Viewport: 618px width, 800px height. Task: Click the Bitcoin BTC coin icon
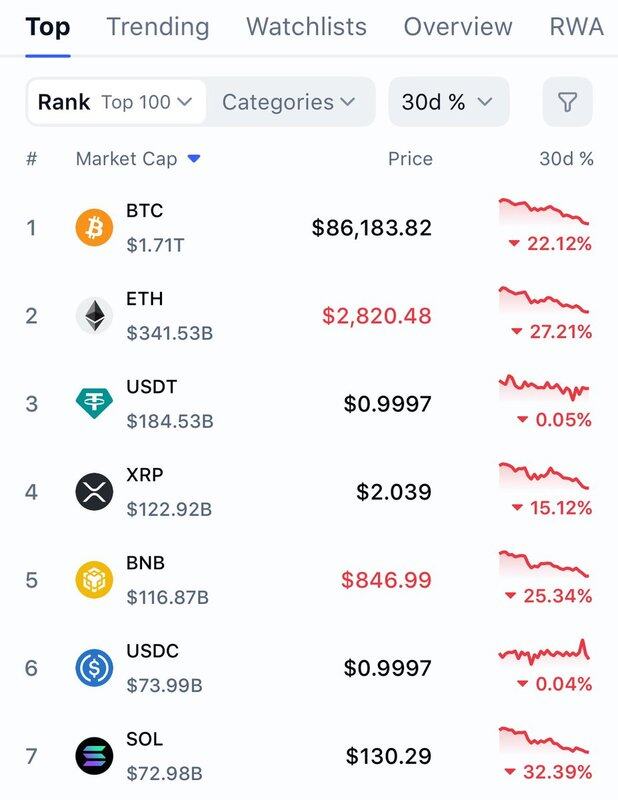tap(95, 228)
